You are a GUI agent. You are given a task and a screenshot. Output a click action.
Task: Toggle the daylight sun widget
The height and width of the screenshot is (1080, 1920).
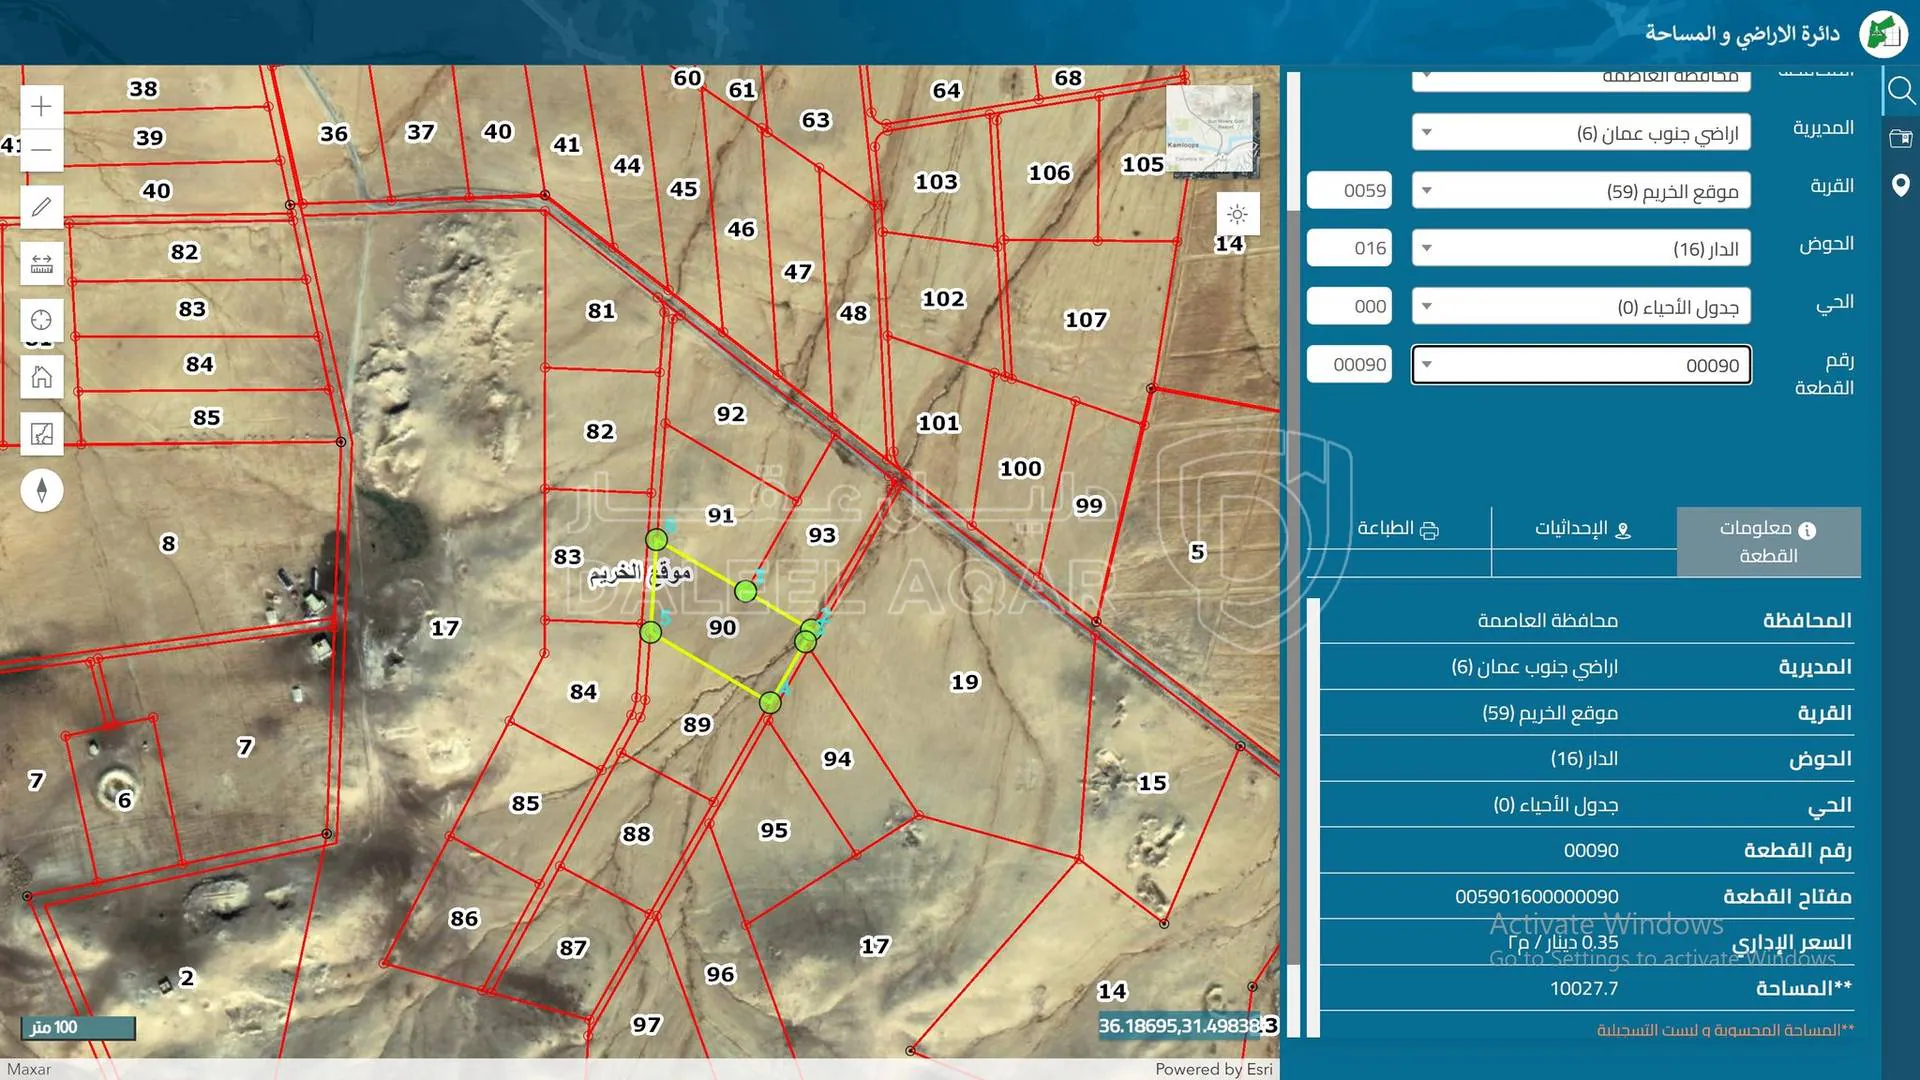(x=1237, y=214)
